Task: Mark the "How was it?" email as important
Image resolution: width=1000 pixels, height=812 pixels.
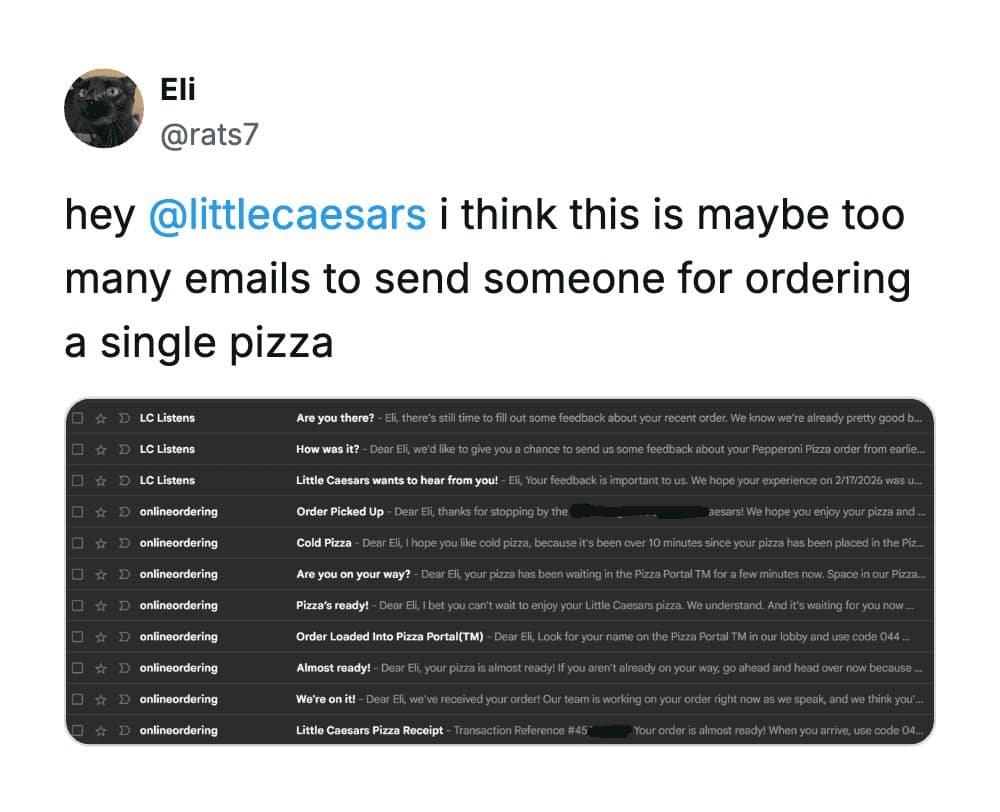Action: [121, 449]
